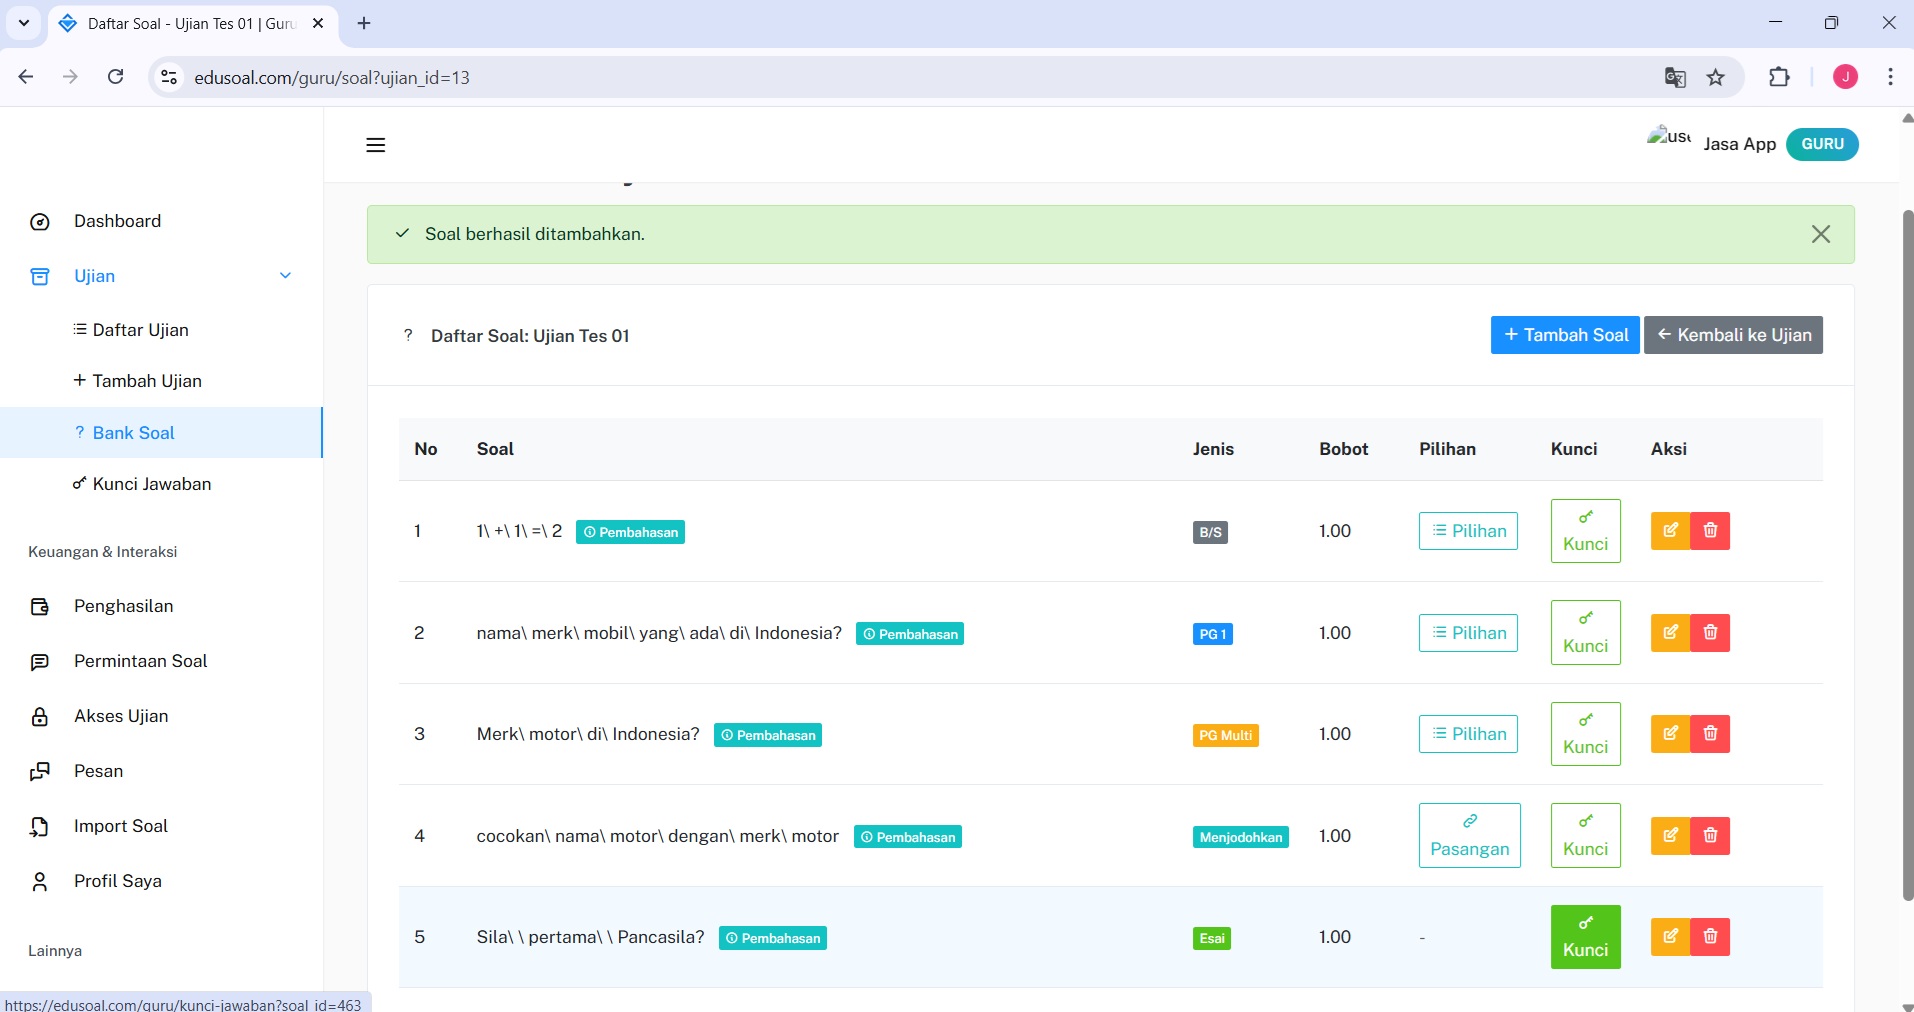
Task: Open Pasangan link button for question 4
Action: [1469, 836]
